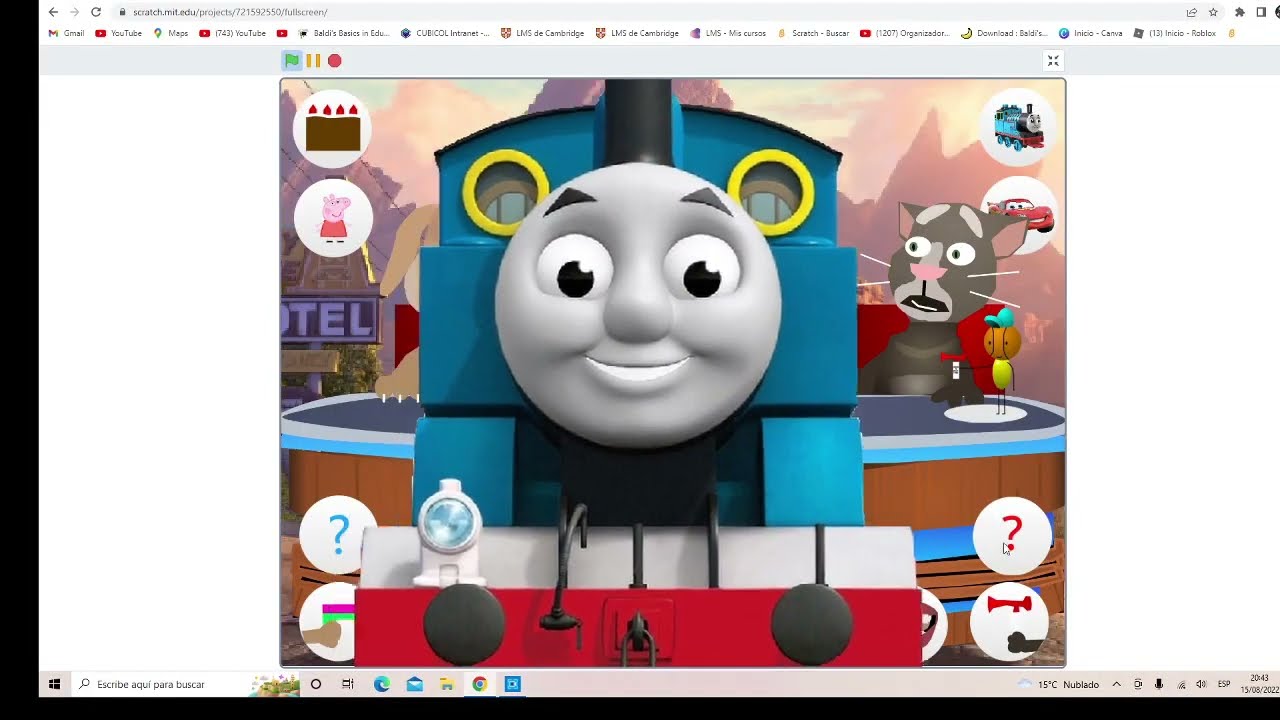Switch to Chrome in taskbar

click(x=480, y=684)
